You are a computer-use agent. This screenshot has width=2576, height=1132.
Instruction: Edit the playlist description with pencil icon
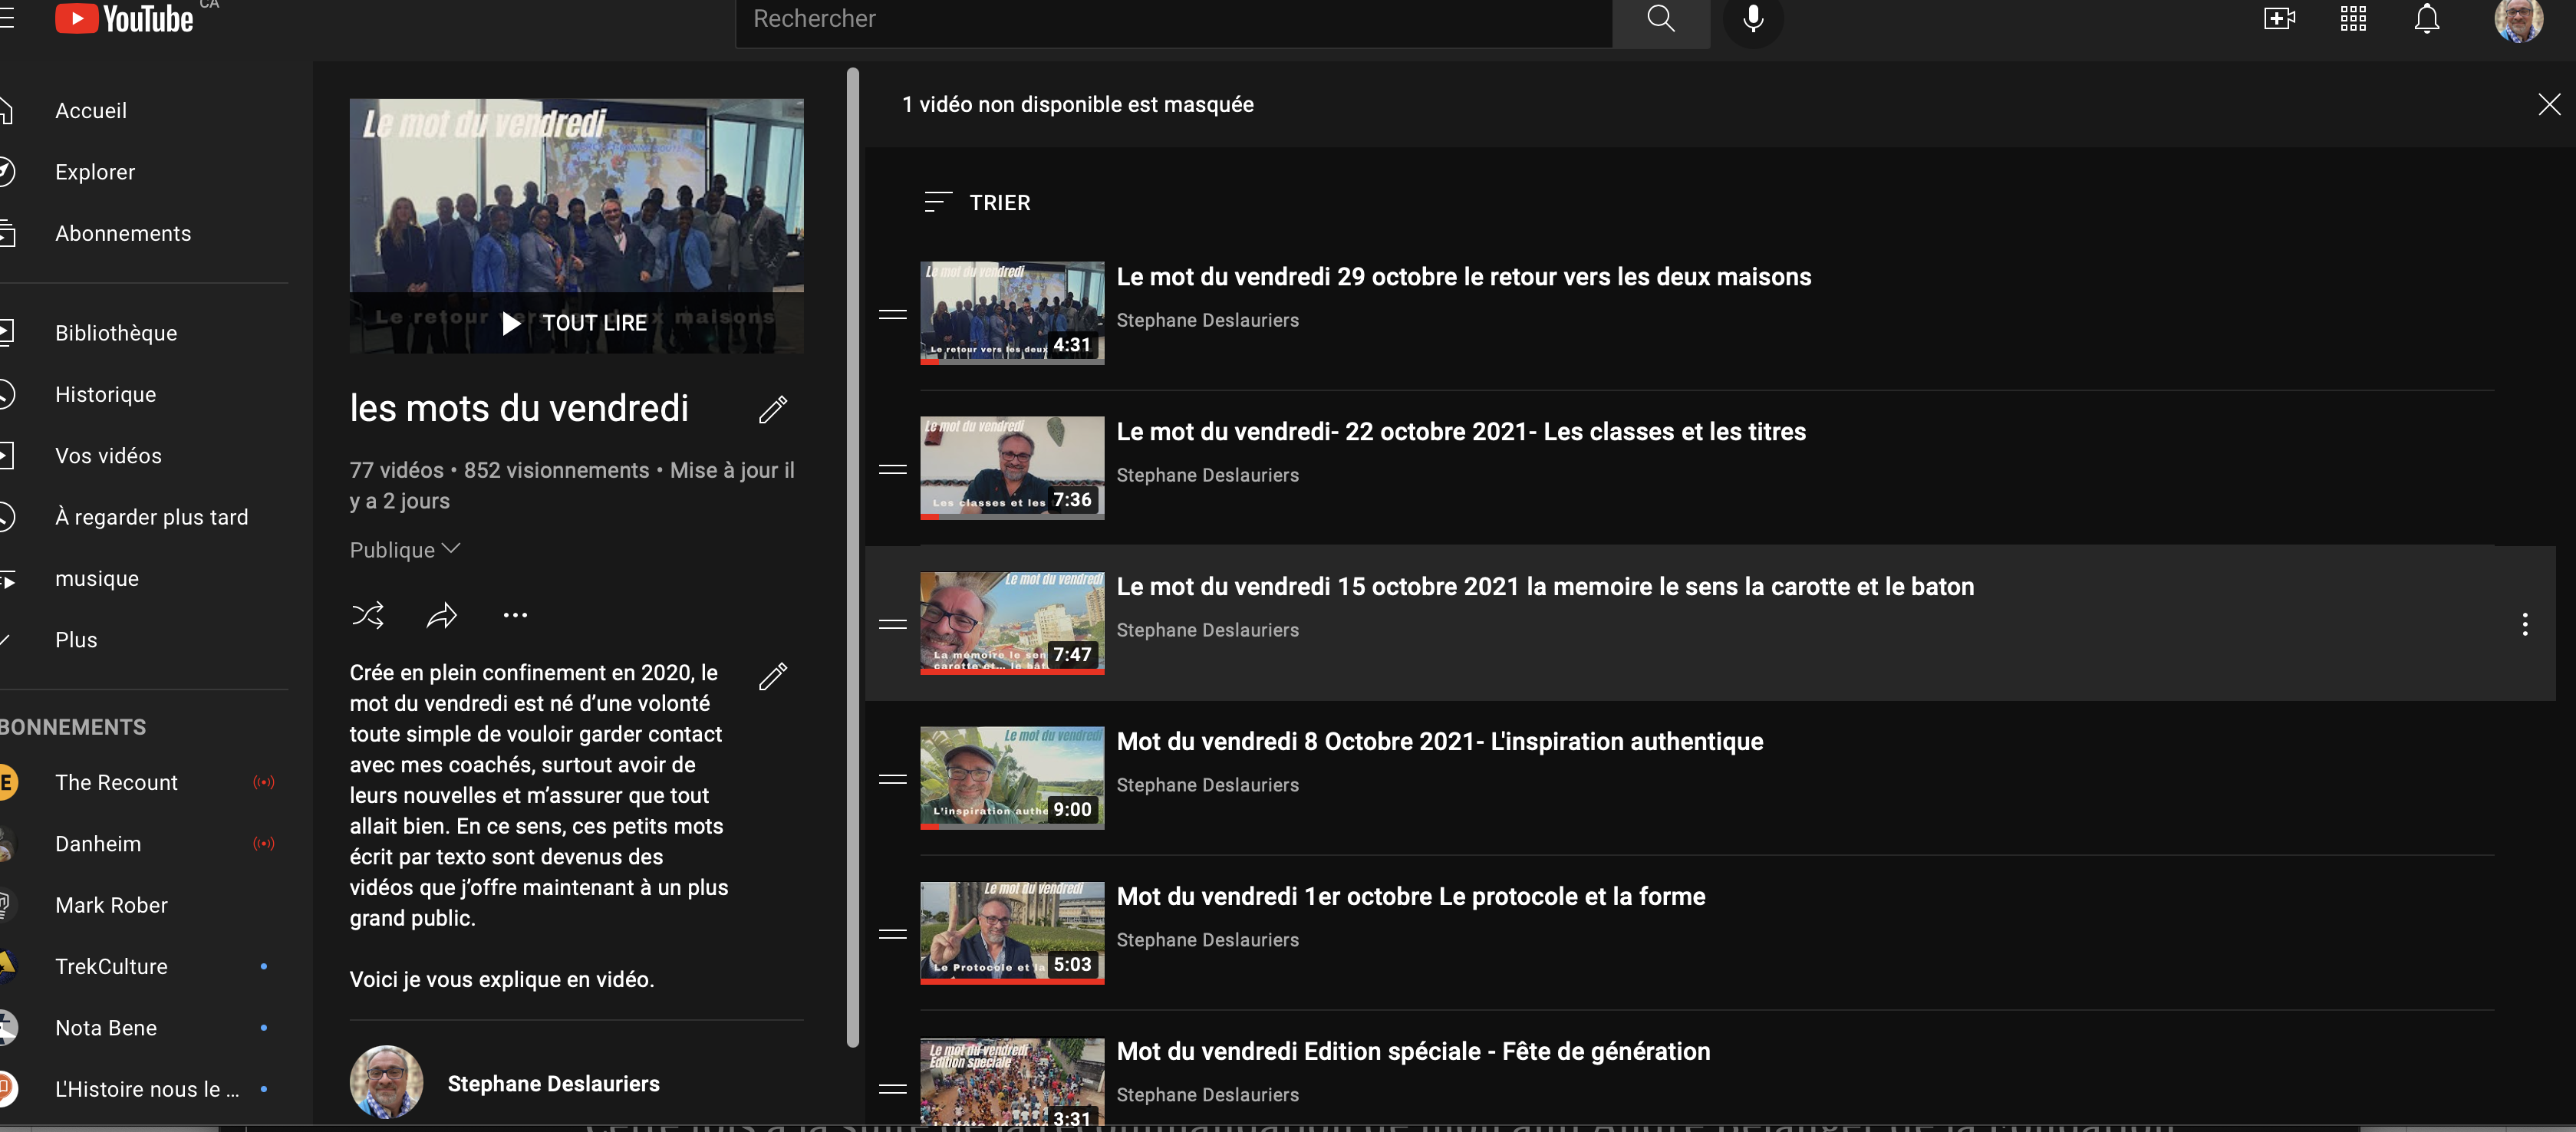point(773,676)
